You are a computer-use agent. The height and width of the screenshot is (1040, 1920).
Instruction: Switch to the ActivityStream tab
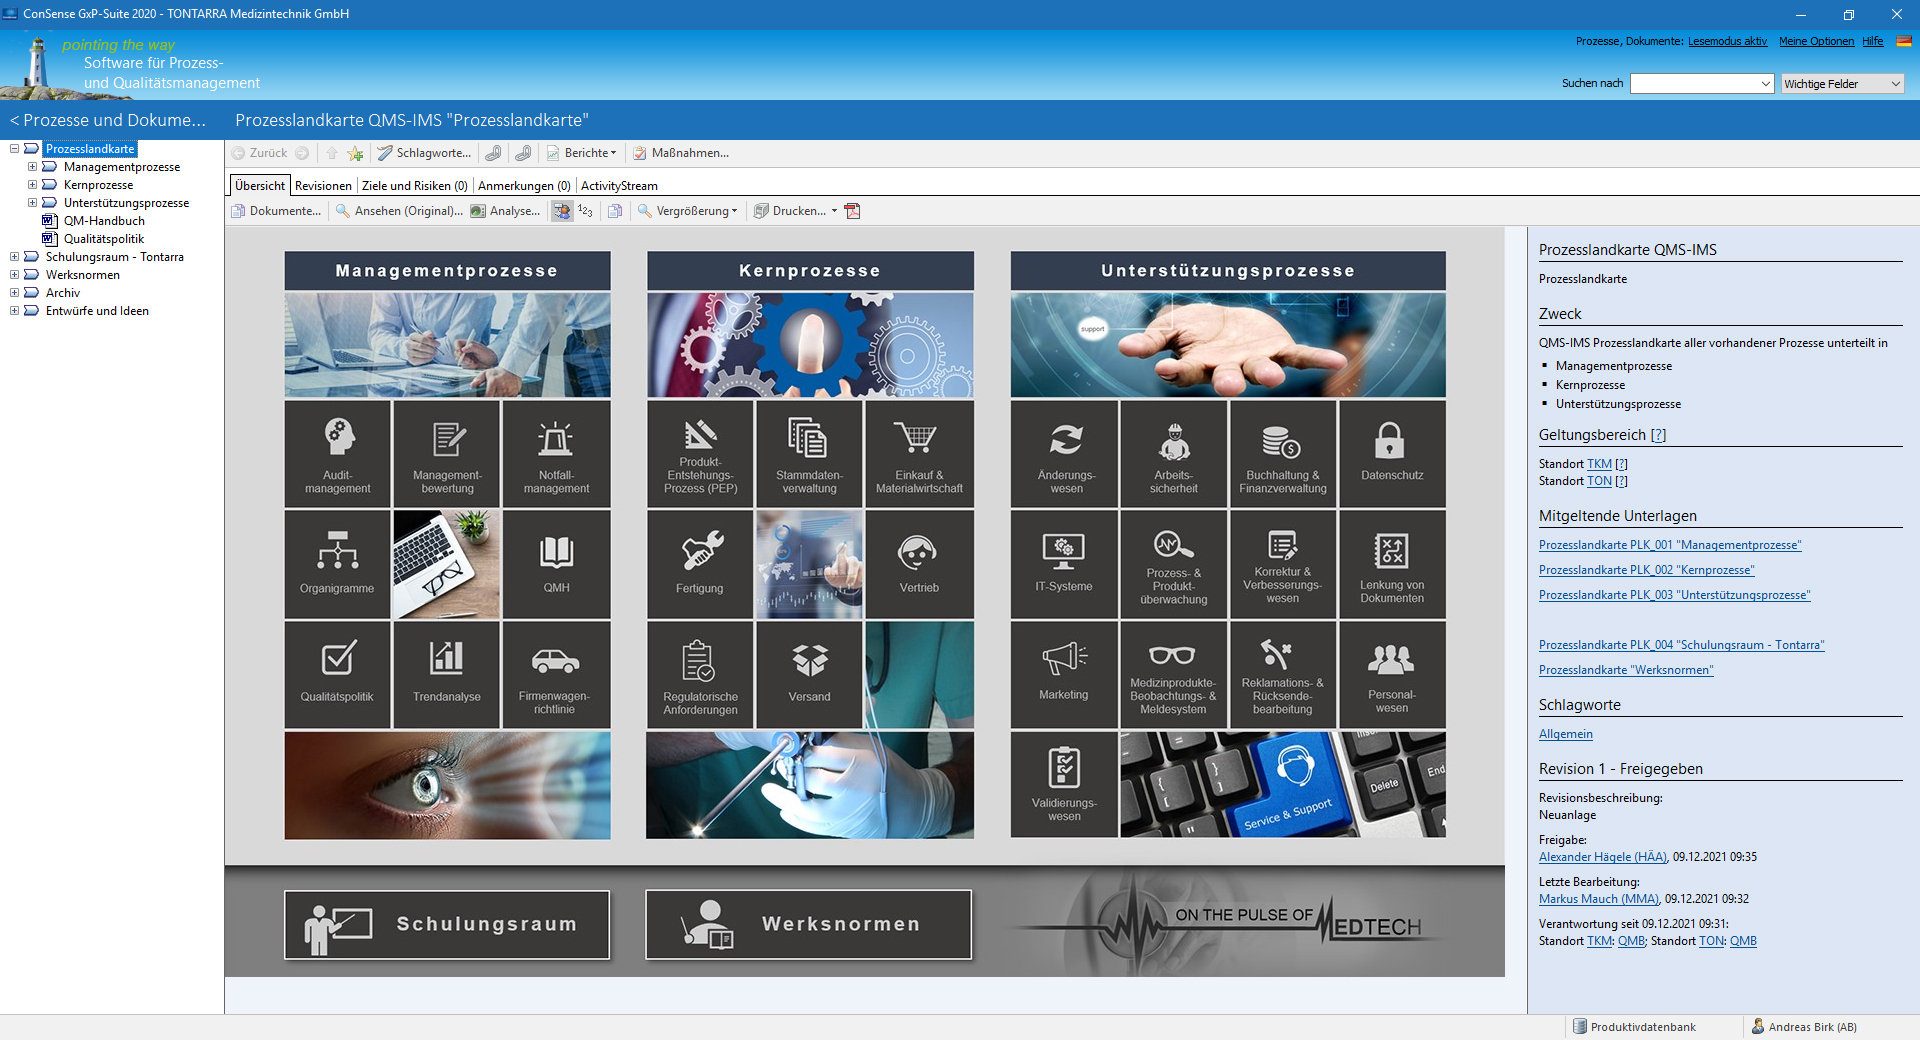pyautogui.click(x=619, y=186)
